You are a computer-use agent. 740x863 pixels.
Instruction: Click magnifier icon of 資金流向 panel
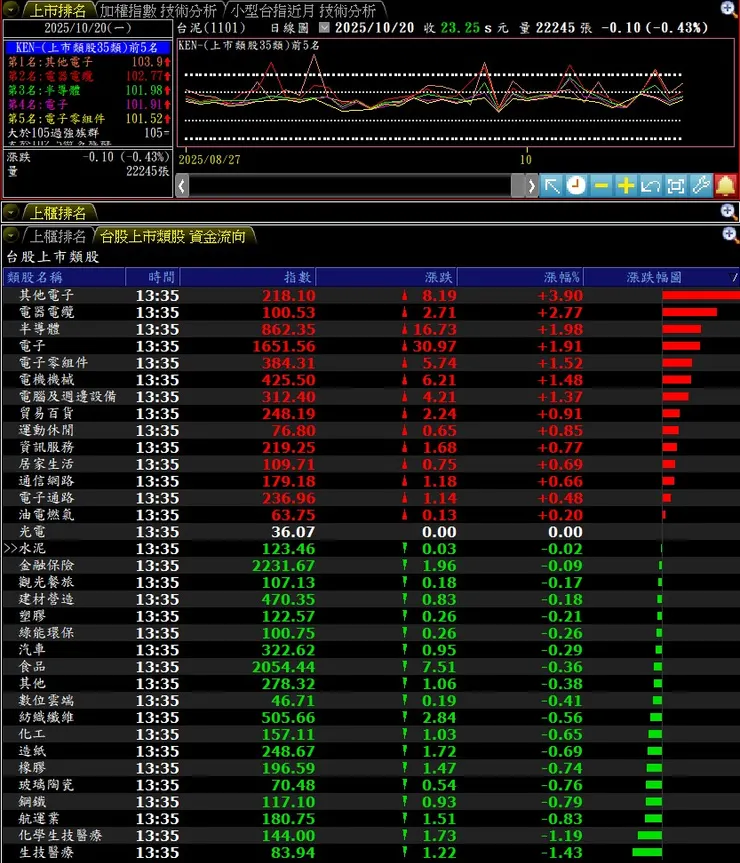[x=729, y=235]
